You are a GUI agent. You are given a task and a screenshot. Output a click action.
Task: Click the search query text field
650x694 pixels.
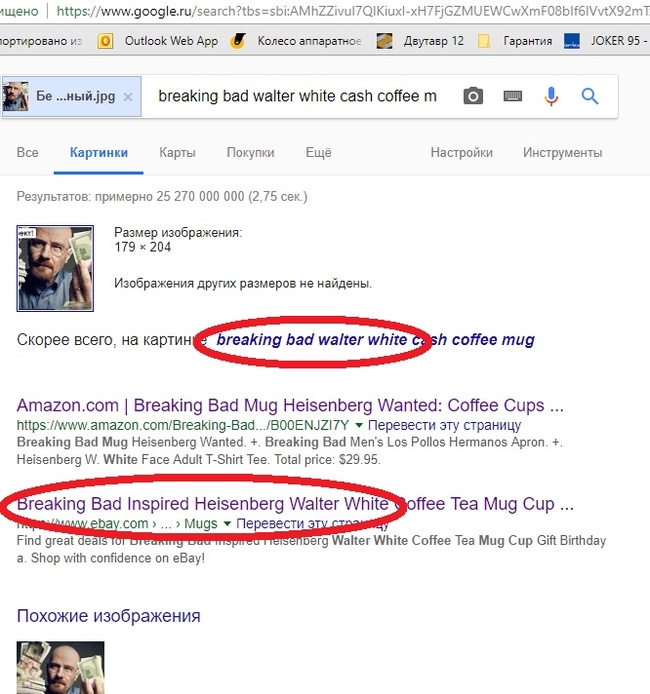point(297,96)
